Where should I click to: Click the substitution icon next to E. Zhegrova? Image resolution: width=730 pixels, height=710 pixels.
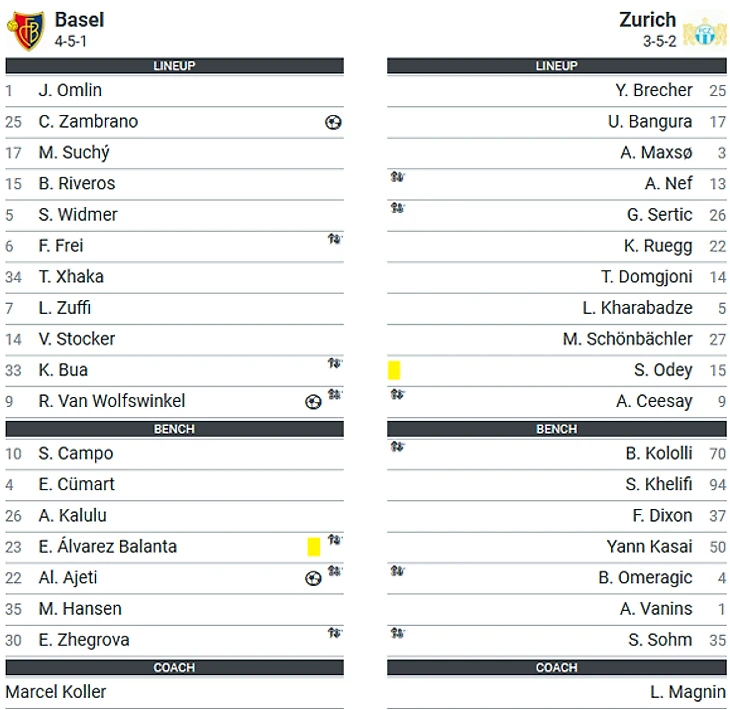(335, 633)
